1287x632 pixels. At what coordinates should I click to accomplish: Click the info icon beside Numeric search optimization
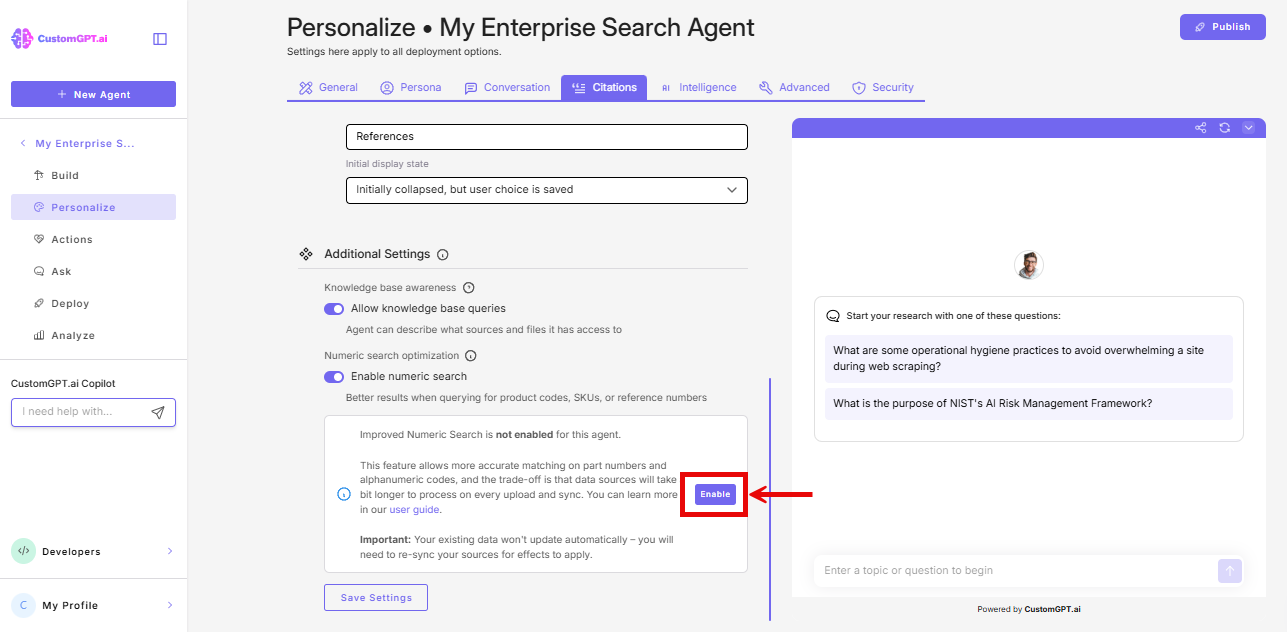470,356
